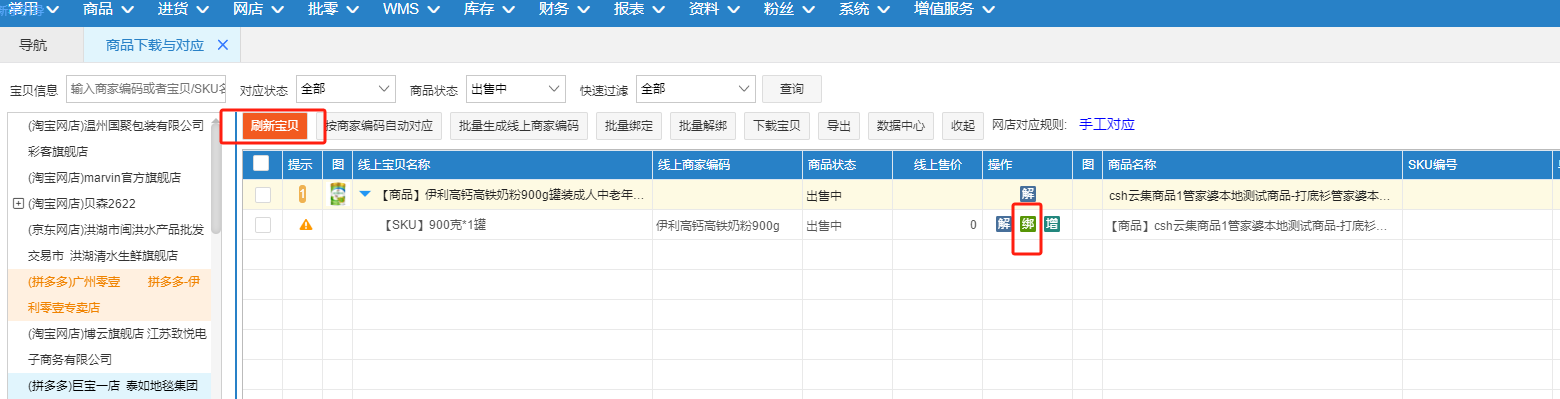This screenshot has width=1560, height=399.
Task: Click the orange number 1 hint badge
Action: (302, 194)
